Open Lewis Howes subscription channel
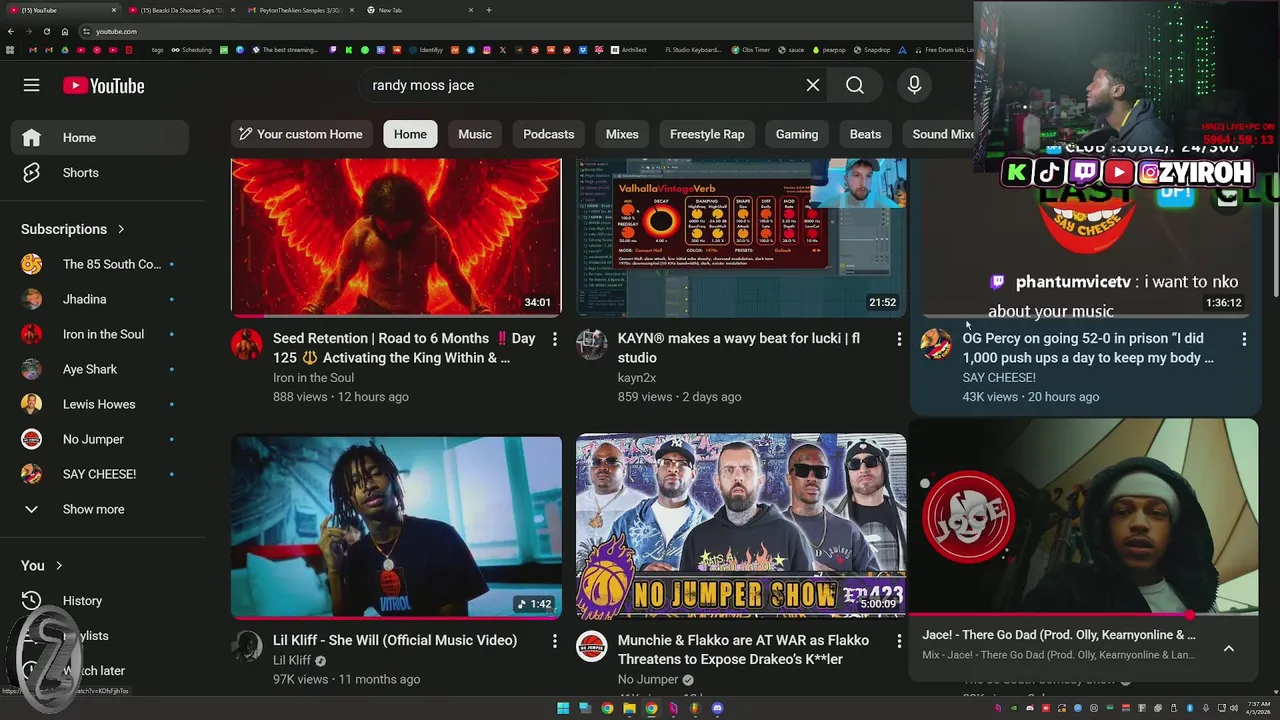The height and width of the screenshot is (720, 1280). click(100, 404)
